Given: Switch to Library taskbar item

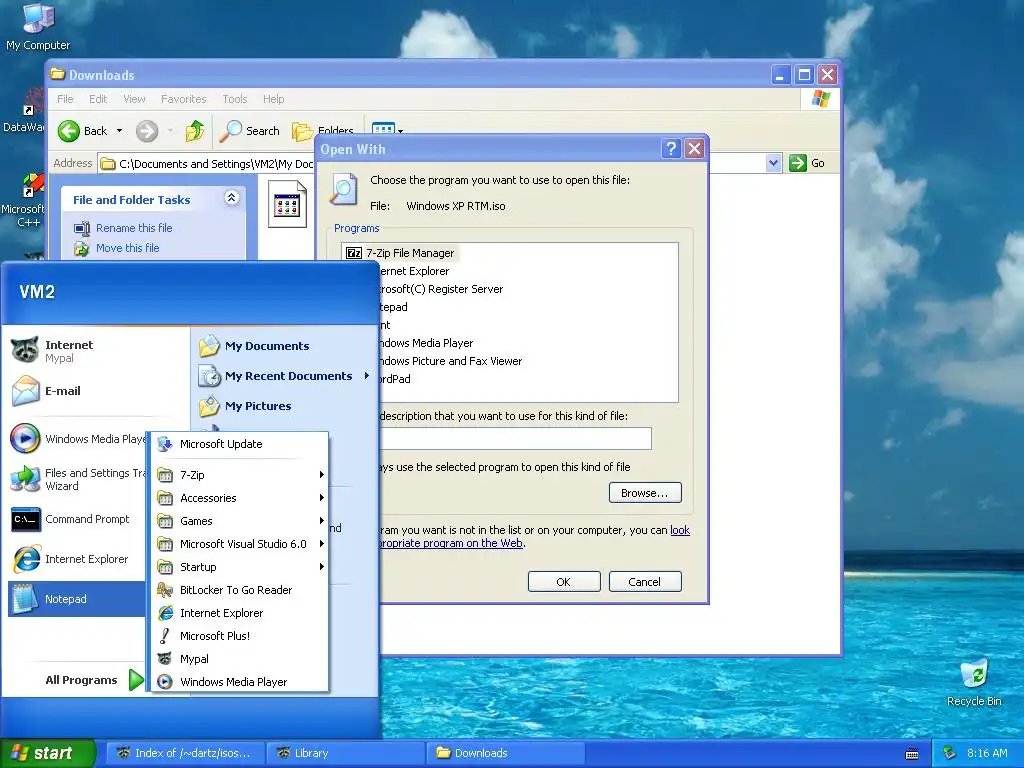Looking at the screenshot, I should pos(345,753).
